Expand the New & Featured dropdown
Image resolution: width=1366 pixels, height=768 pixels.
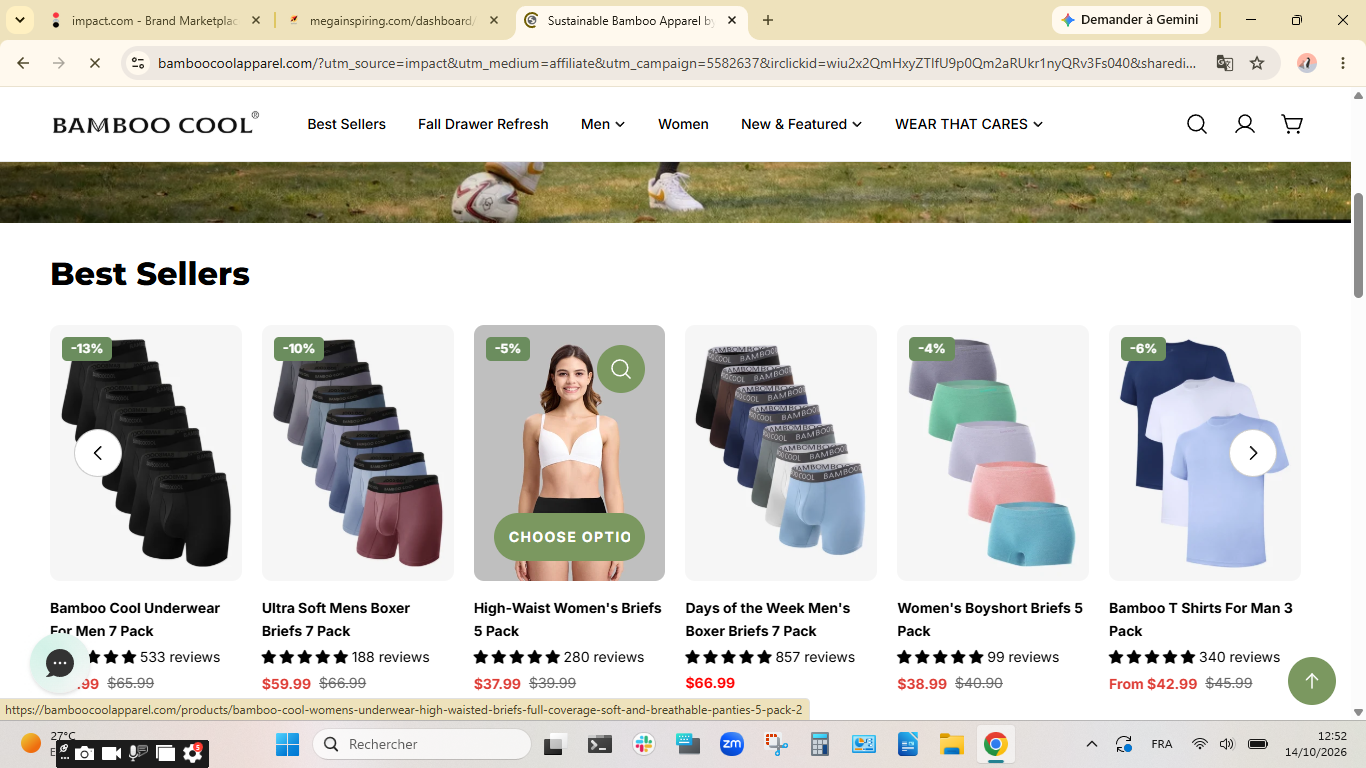click(801, 124)
